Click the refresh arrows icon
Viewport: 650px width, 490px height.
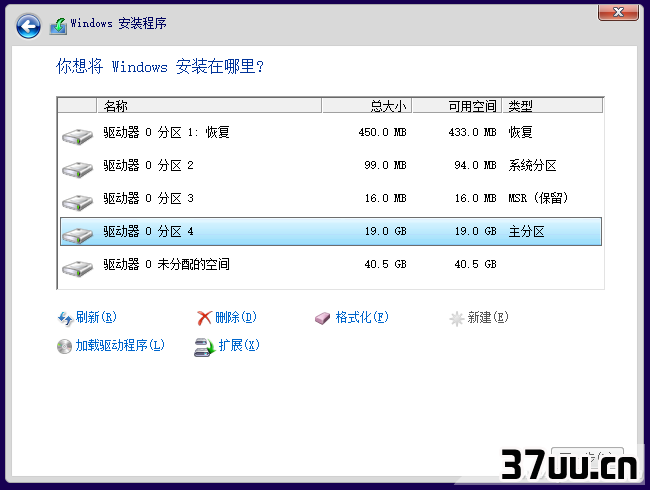(65, 318)
